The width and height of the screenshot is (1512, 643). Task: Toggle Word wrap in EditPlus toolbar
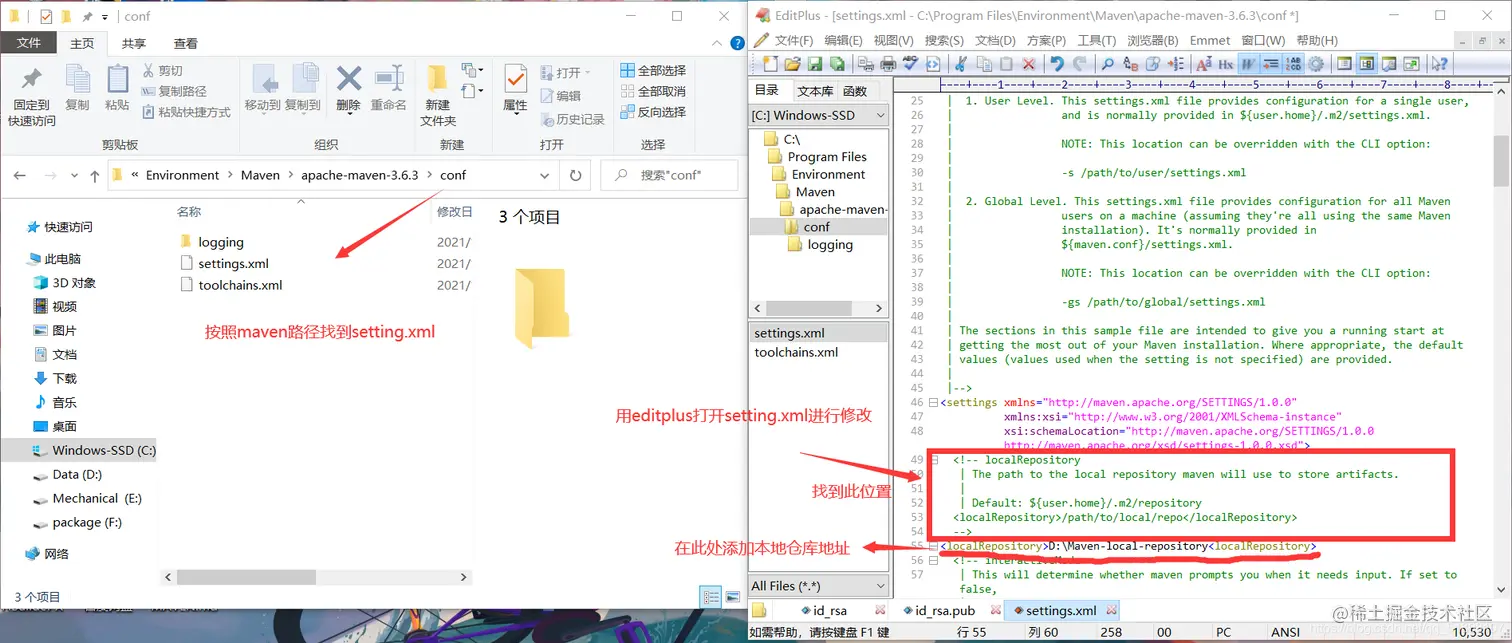[1247, 63]
